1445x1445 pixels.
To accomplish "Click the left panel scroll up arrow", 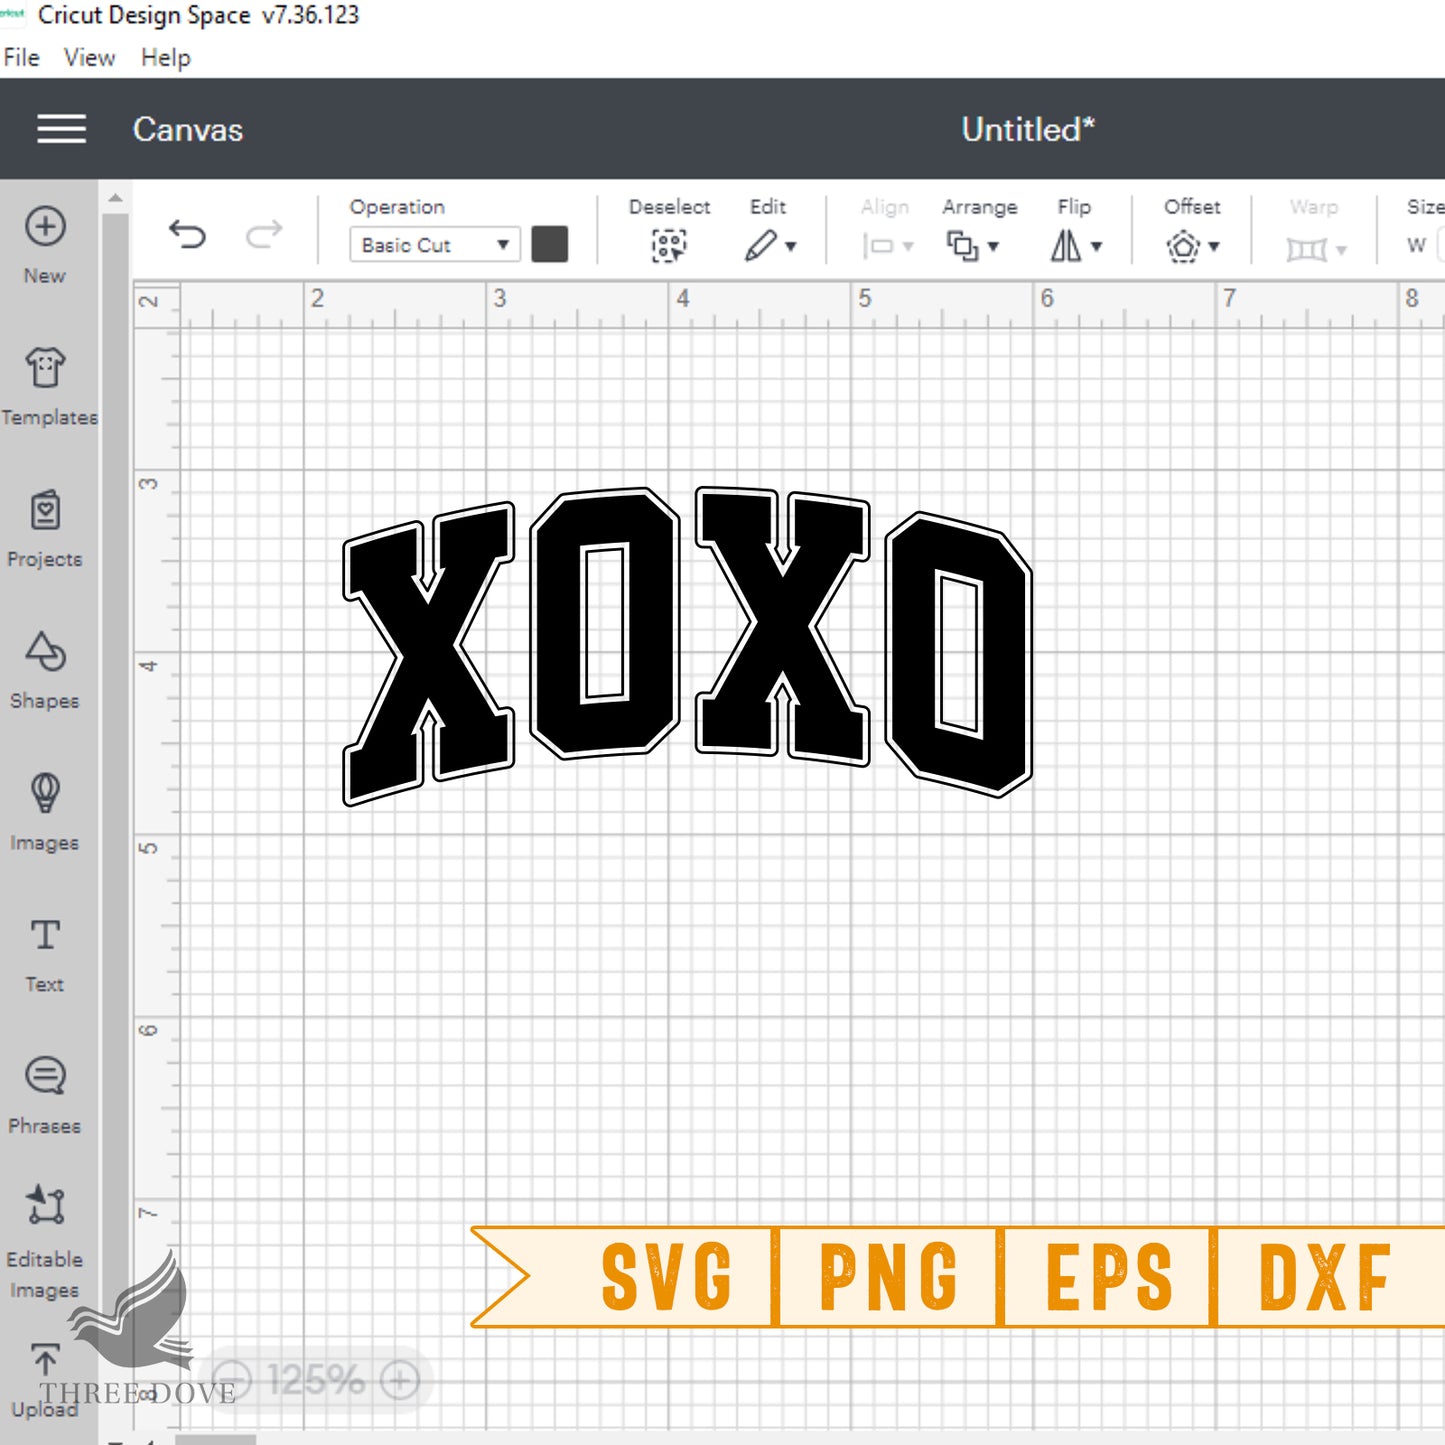I will [115, 198].
